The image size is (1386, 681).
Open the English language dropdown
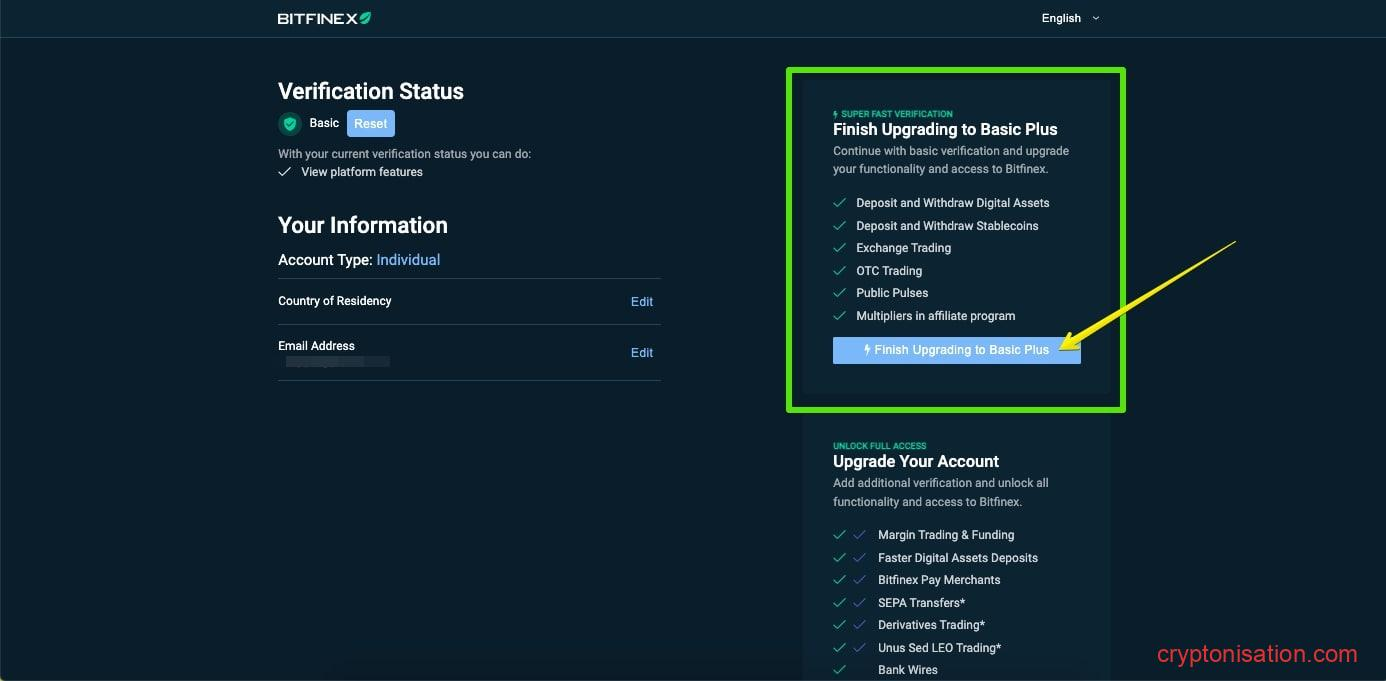[x=1061, y=18]
